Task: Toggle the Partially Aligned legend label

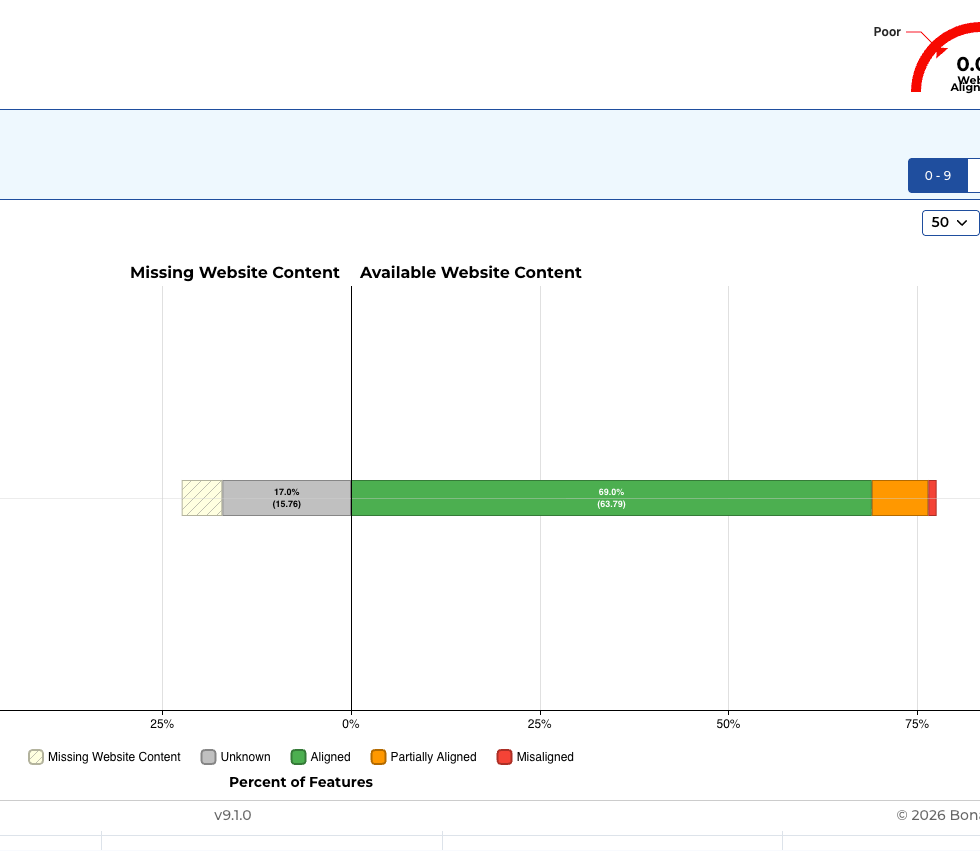Action: pos(433,757)
